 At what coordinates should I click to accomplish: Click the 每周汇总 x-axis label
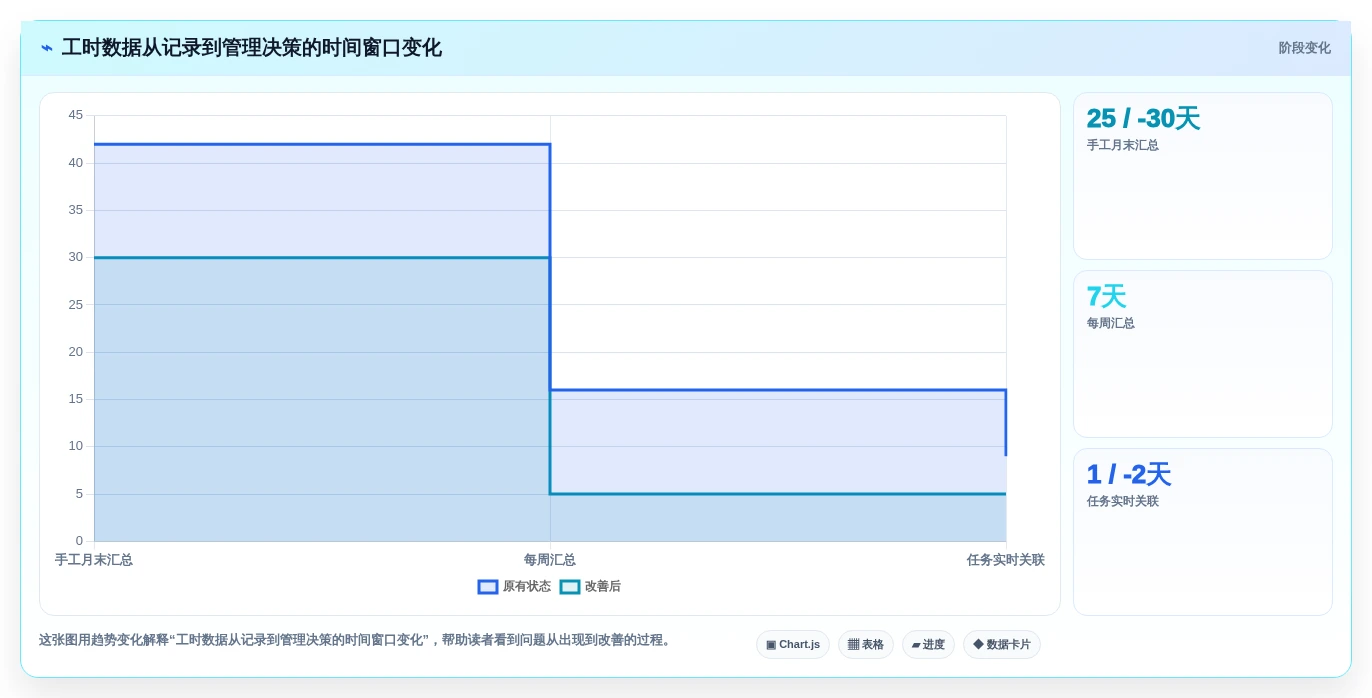550,560
